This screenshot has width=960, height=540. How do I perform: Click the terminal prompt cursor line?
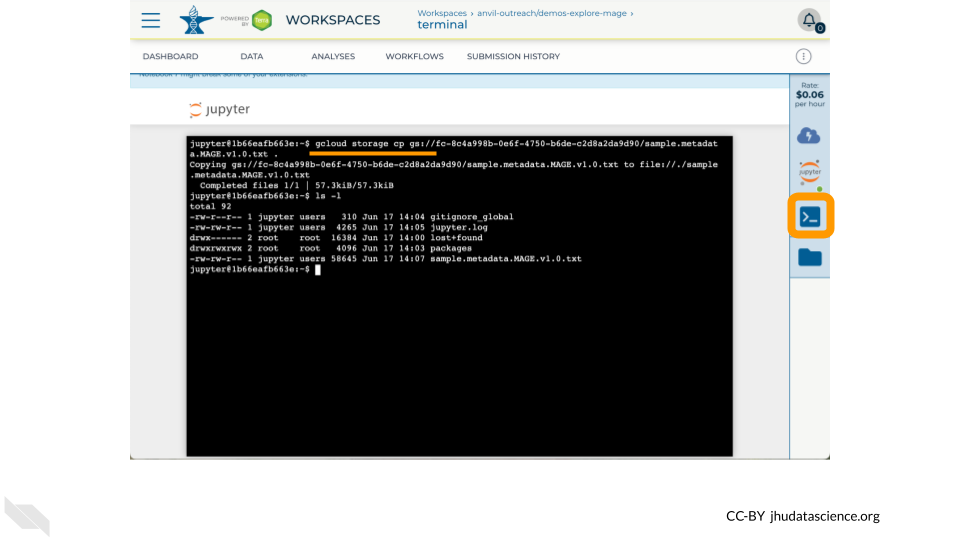pyautogui.click(x=255, y=269)
